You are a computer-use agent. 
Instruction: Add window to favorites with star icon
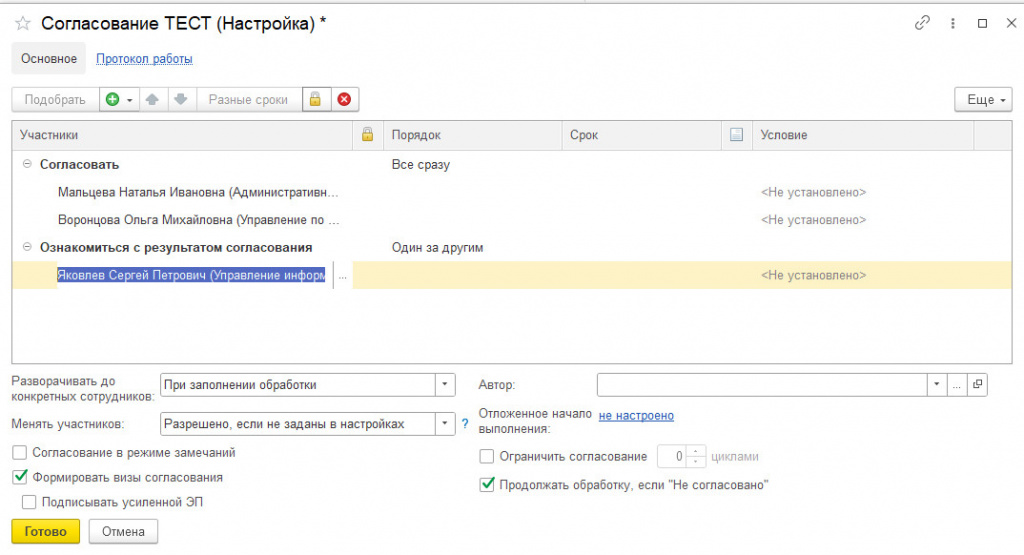tap(23, 24)
